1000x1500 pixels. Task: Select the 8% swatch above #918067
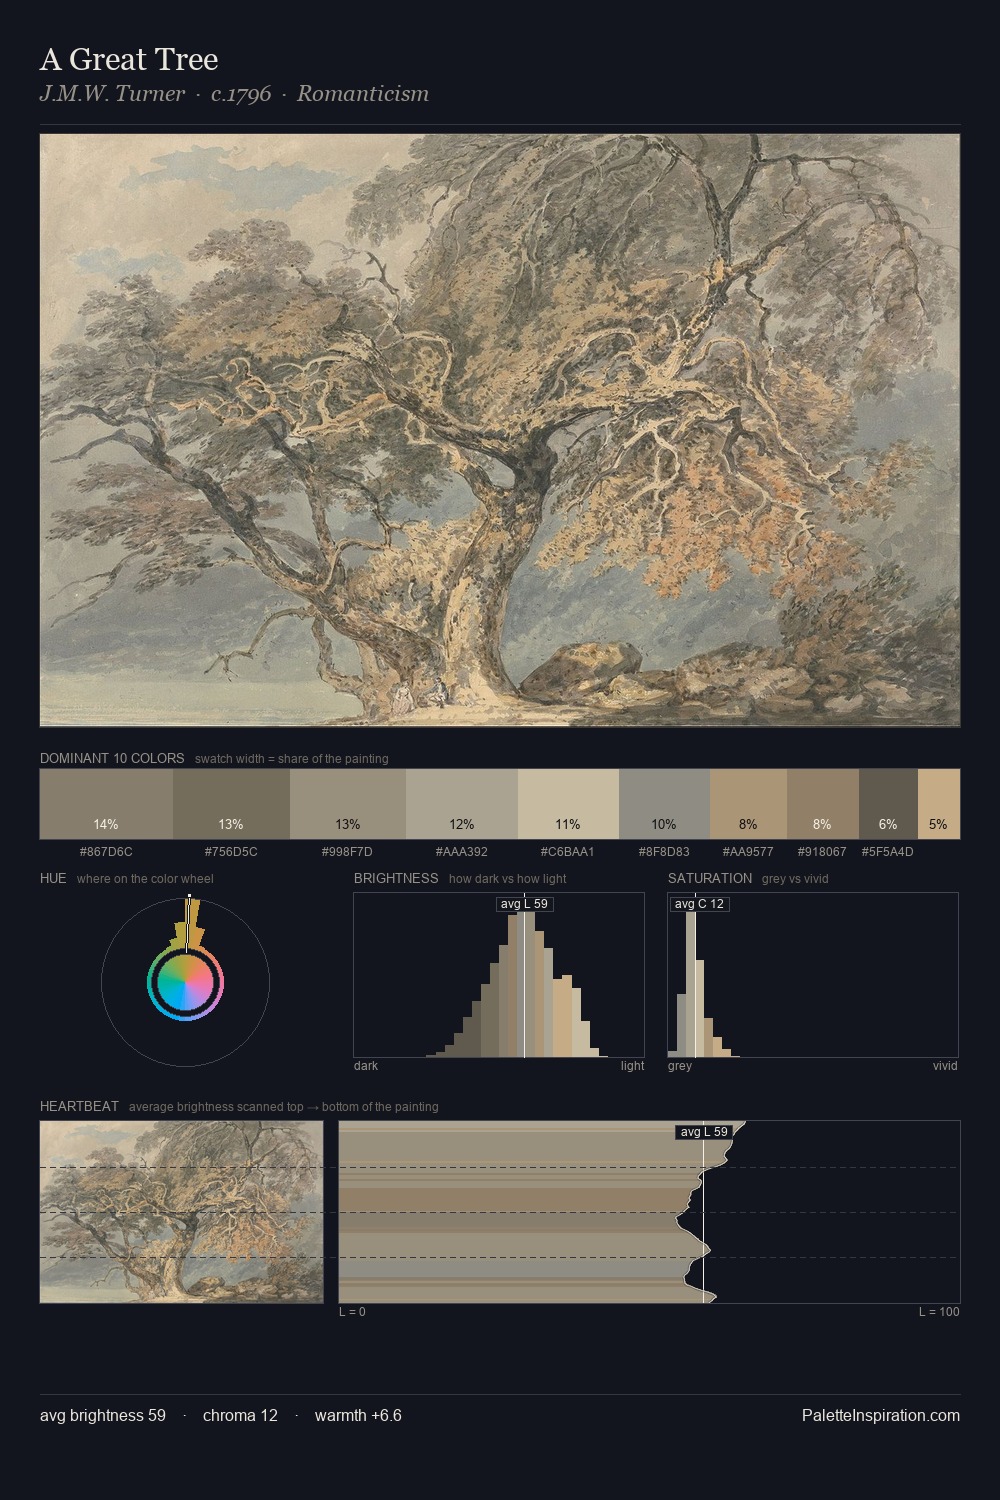pos(823,803)
